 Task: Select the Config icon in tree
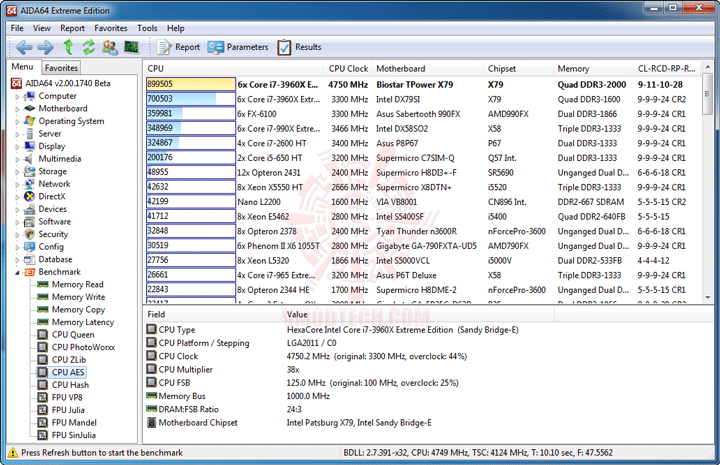(x=29, y=247)
